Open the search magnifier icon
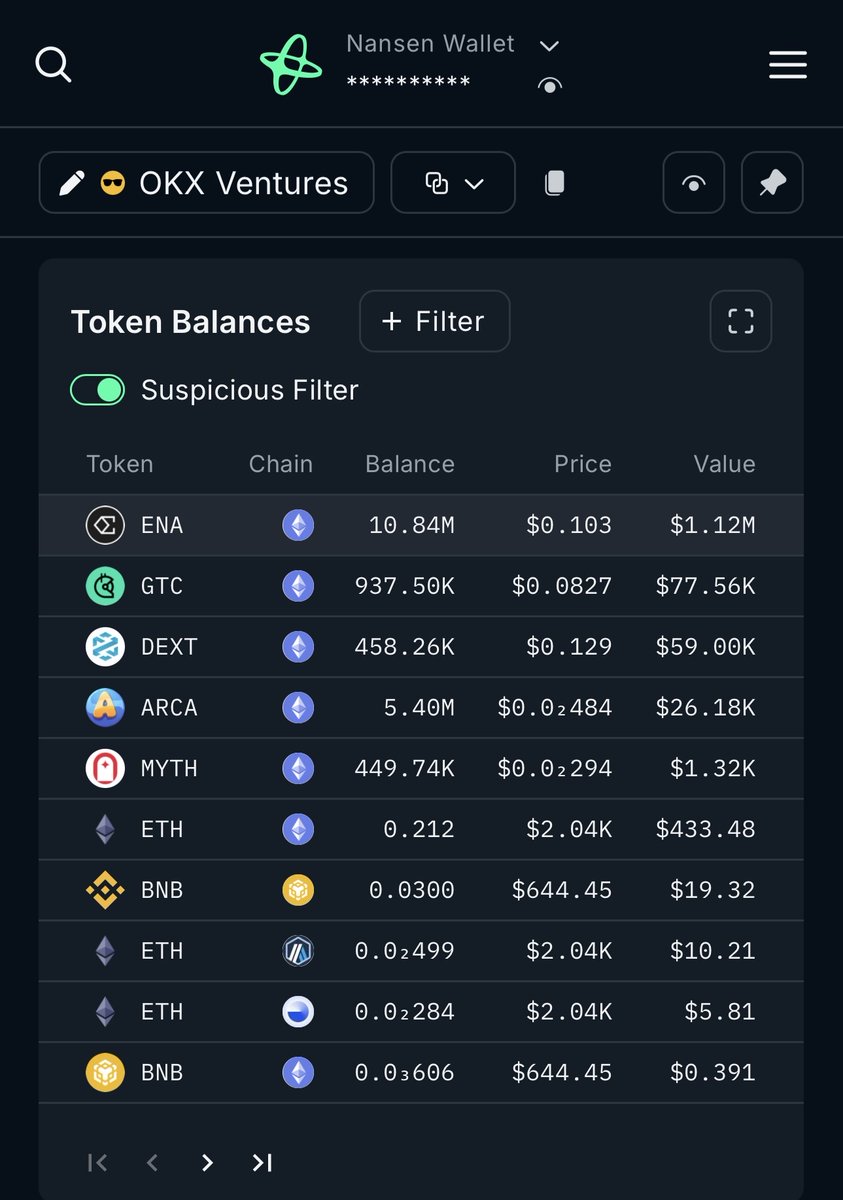The image size is (843, 1200). click(x=53, y=65)
